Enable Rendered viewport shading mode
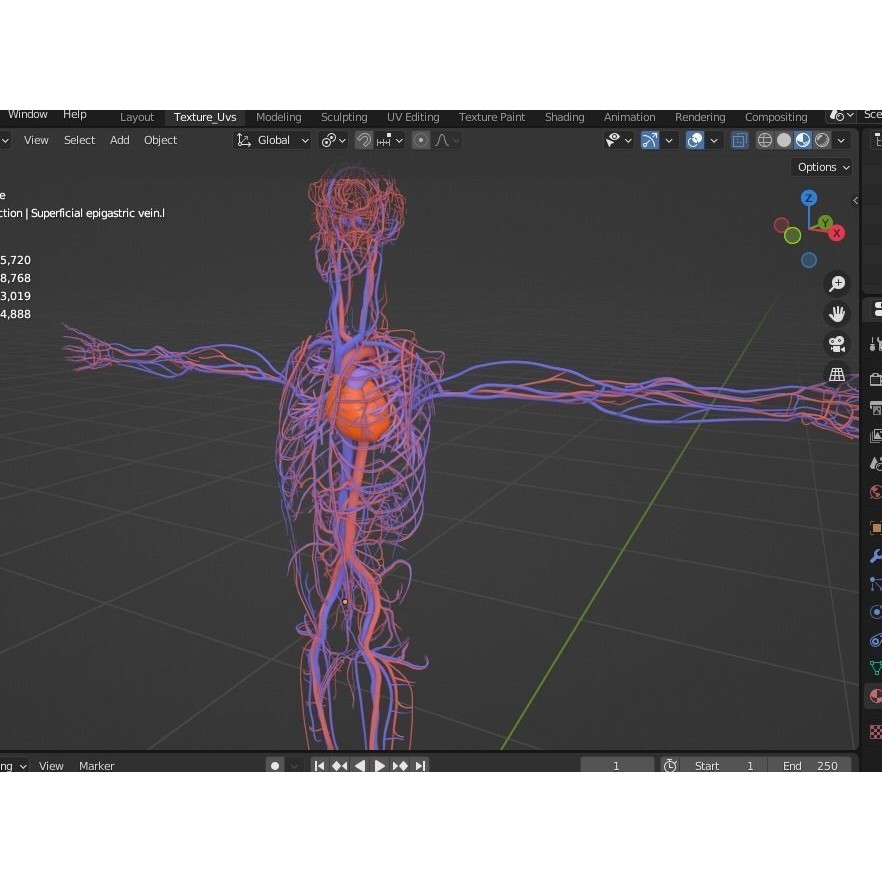Viewport: 882px width, 882px height. coord(822,140)
